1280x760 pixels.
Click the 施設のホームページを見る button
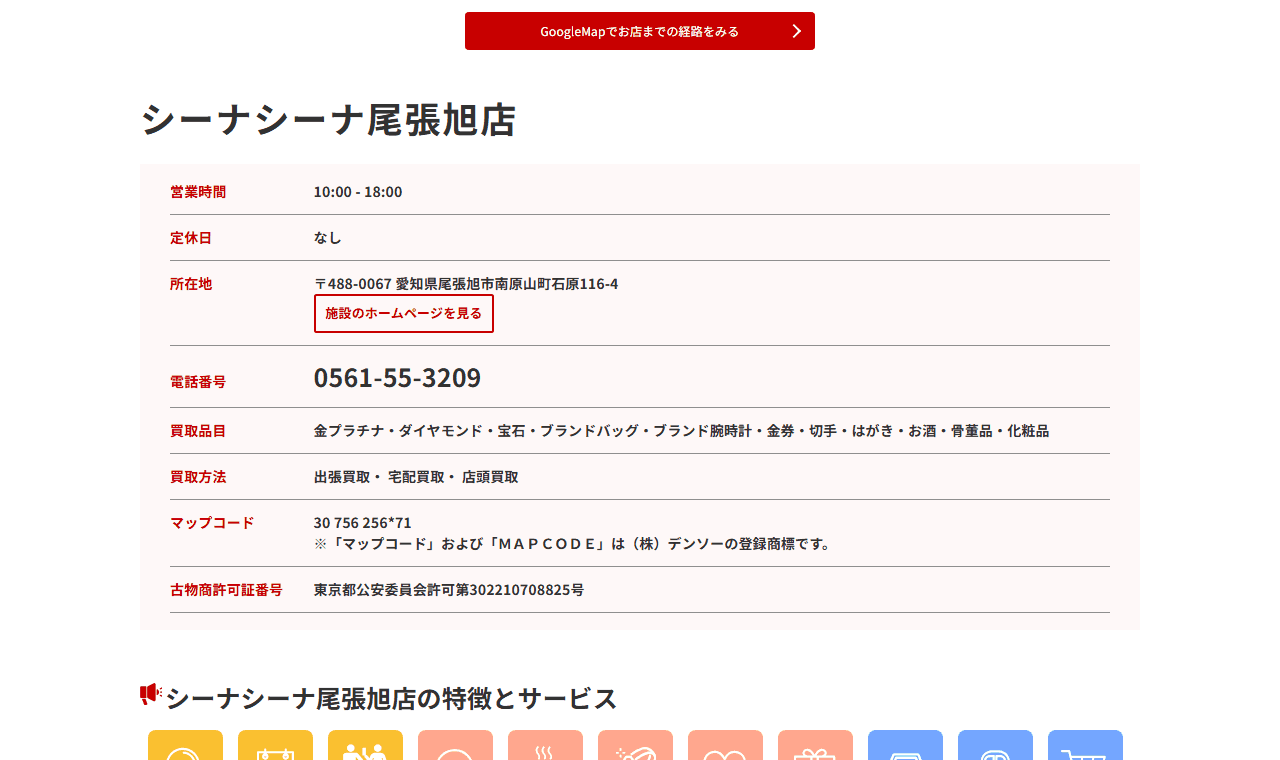tap(404, 313)
